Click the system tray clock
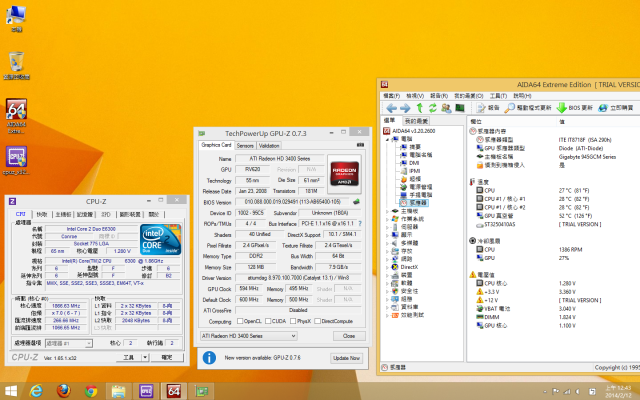This screenshot has height=400, width=640. (618, 391)
